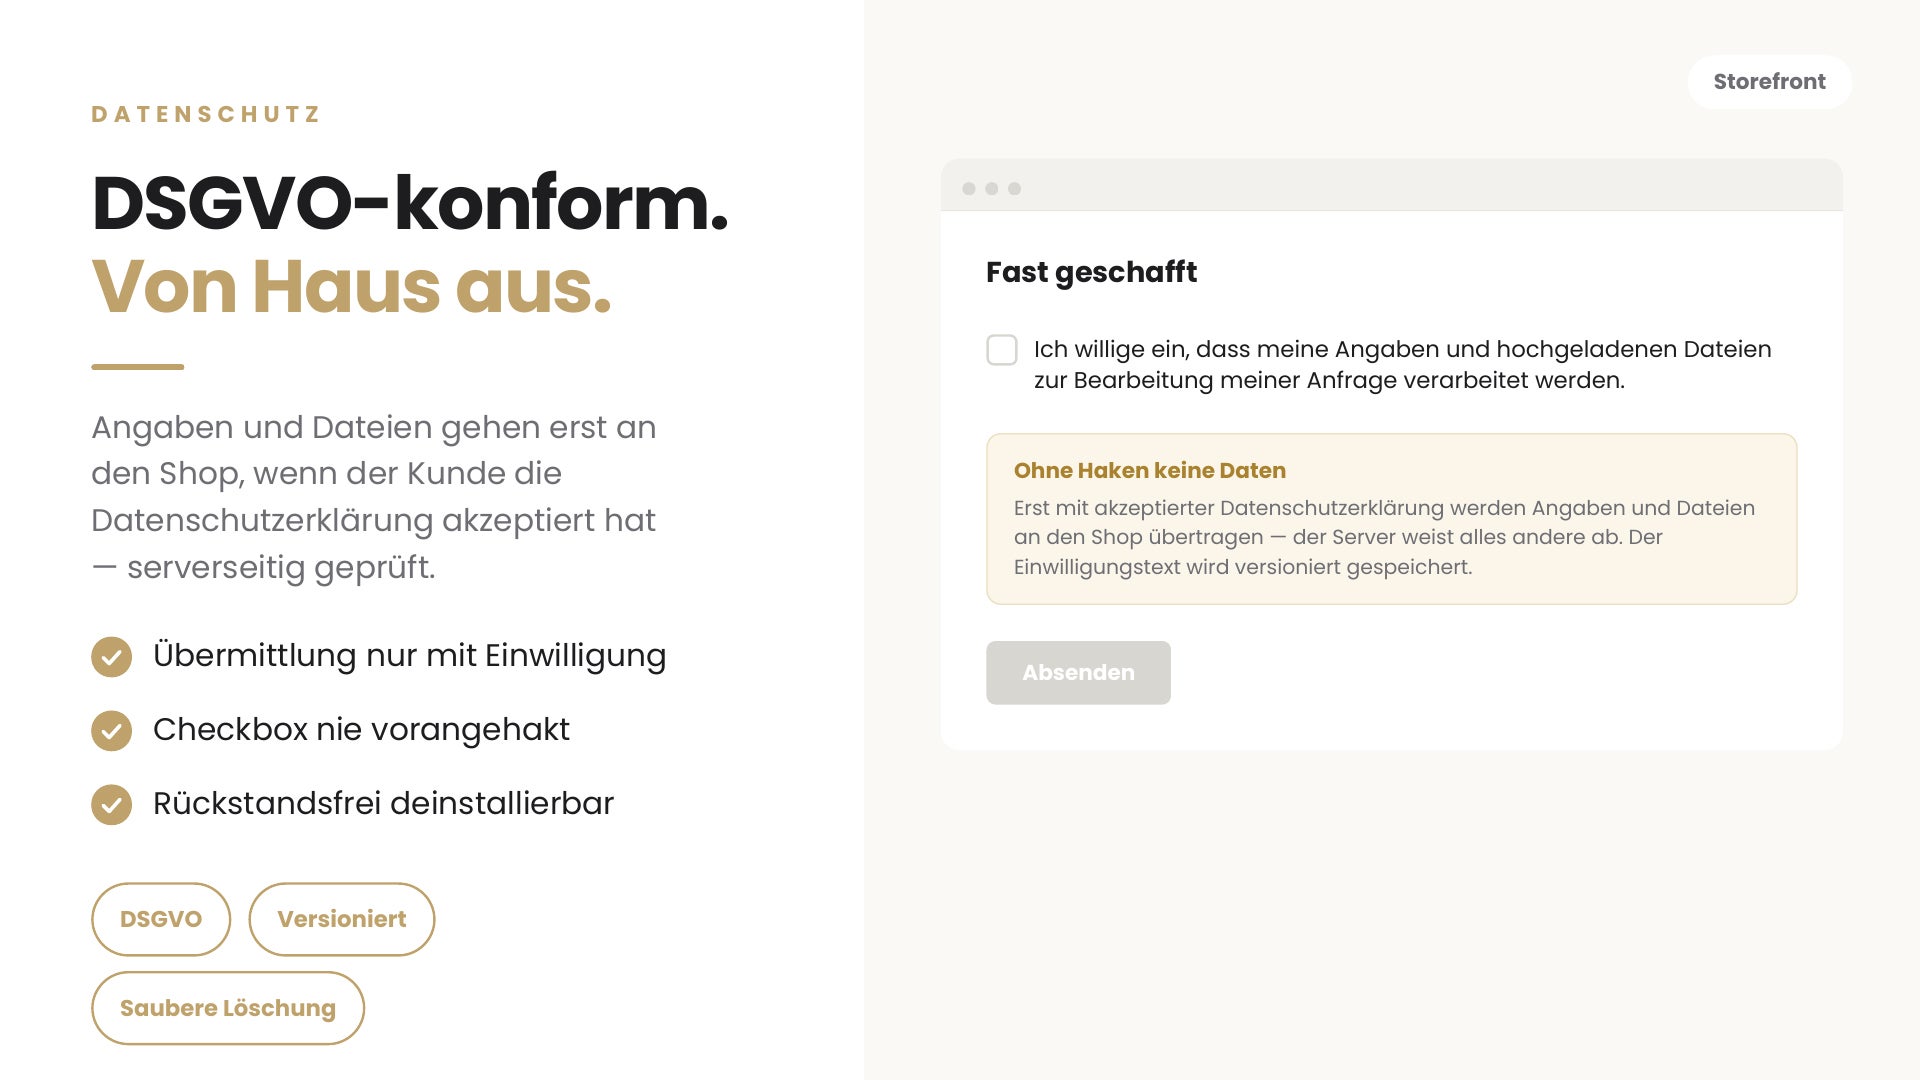
Task: Click the 'Übermittlung nur mit Einwilligung' list item text
Action: [409, 656]
